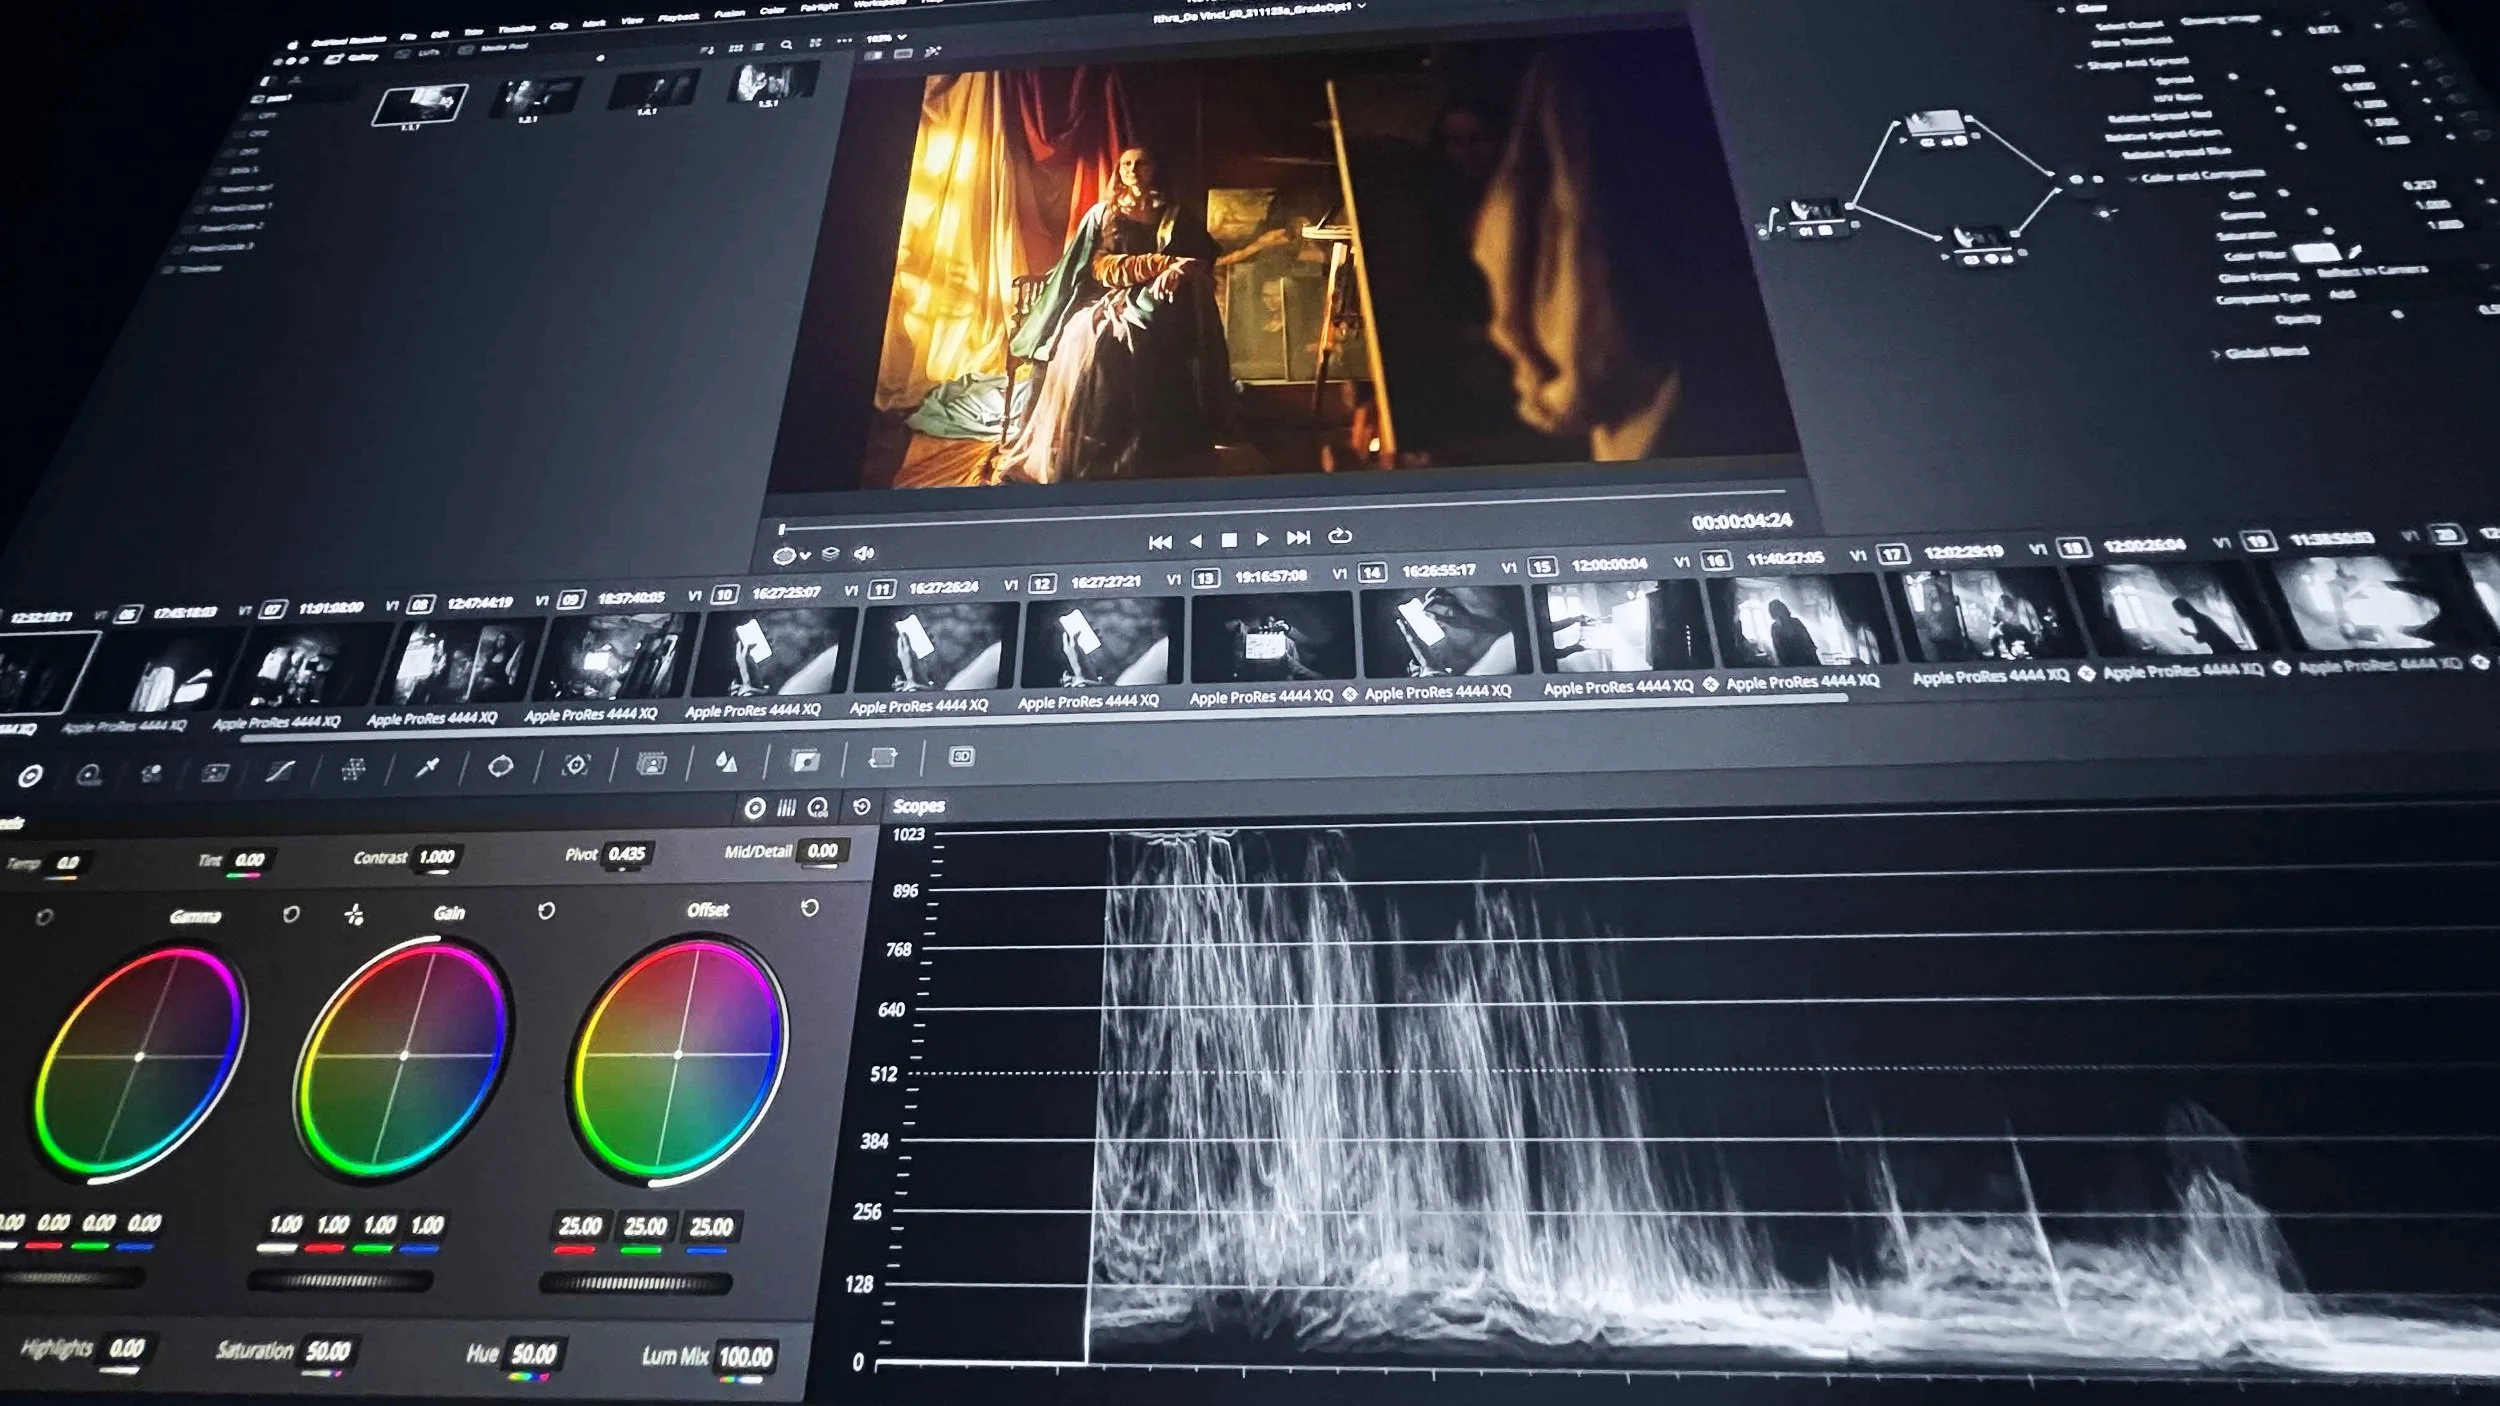Select the Qualifier eyedropper tool
This screenshot has width=2500, height=1406.
click(x=427, y=767)
